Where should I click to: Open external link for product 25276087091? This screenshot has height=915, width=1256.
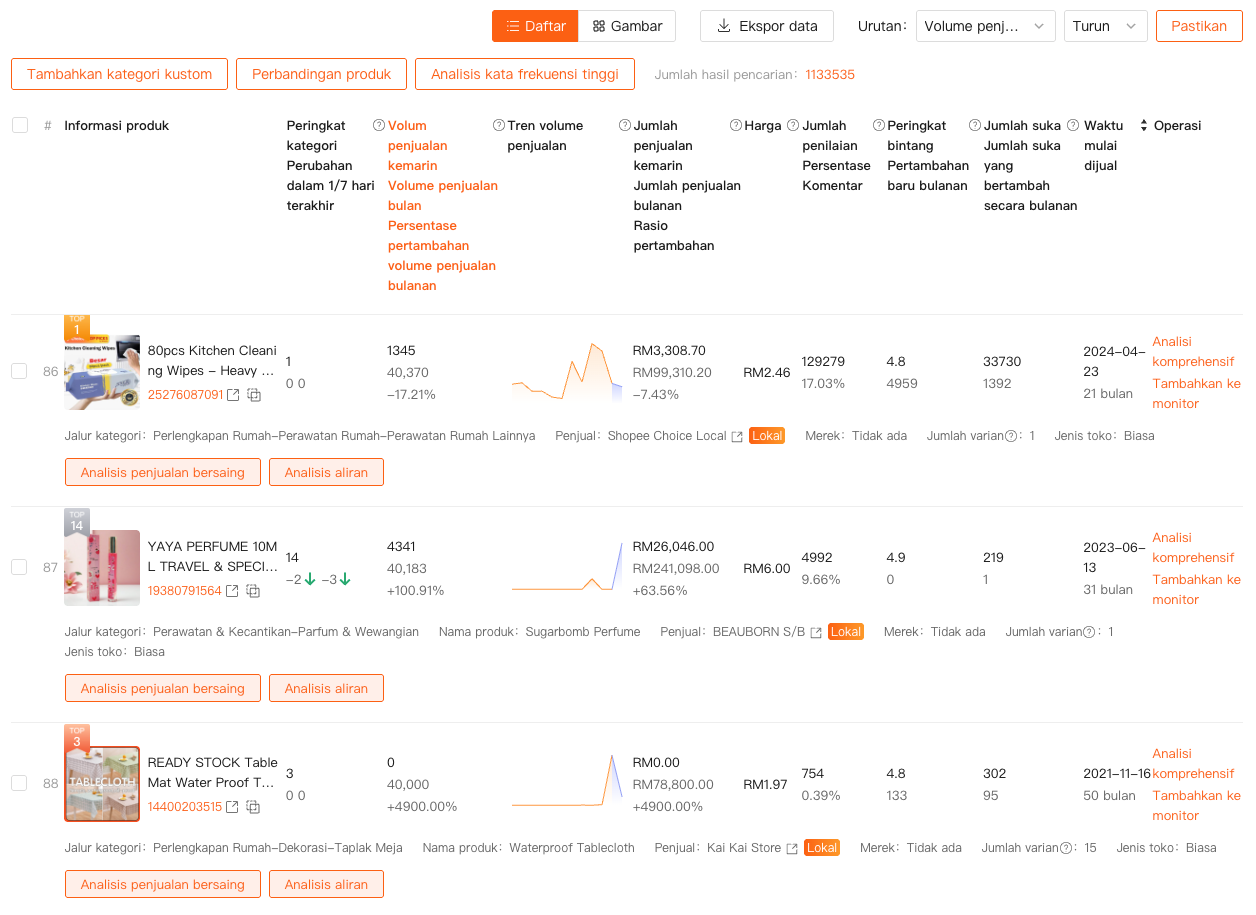point(233,395)
